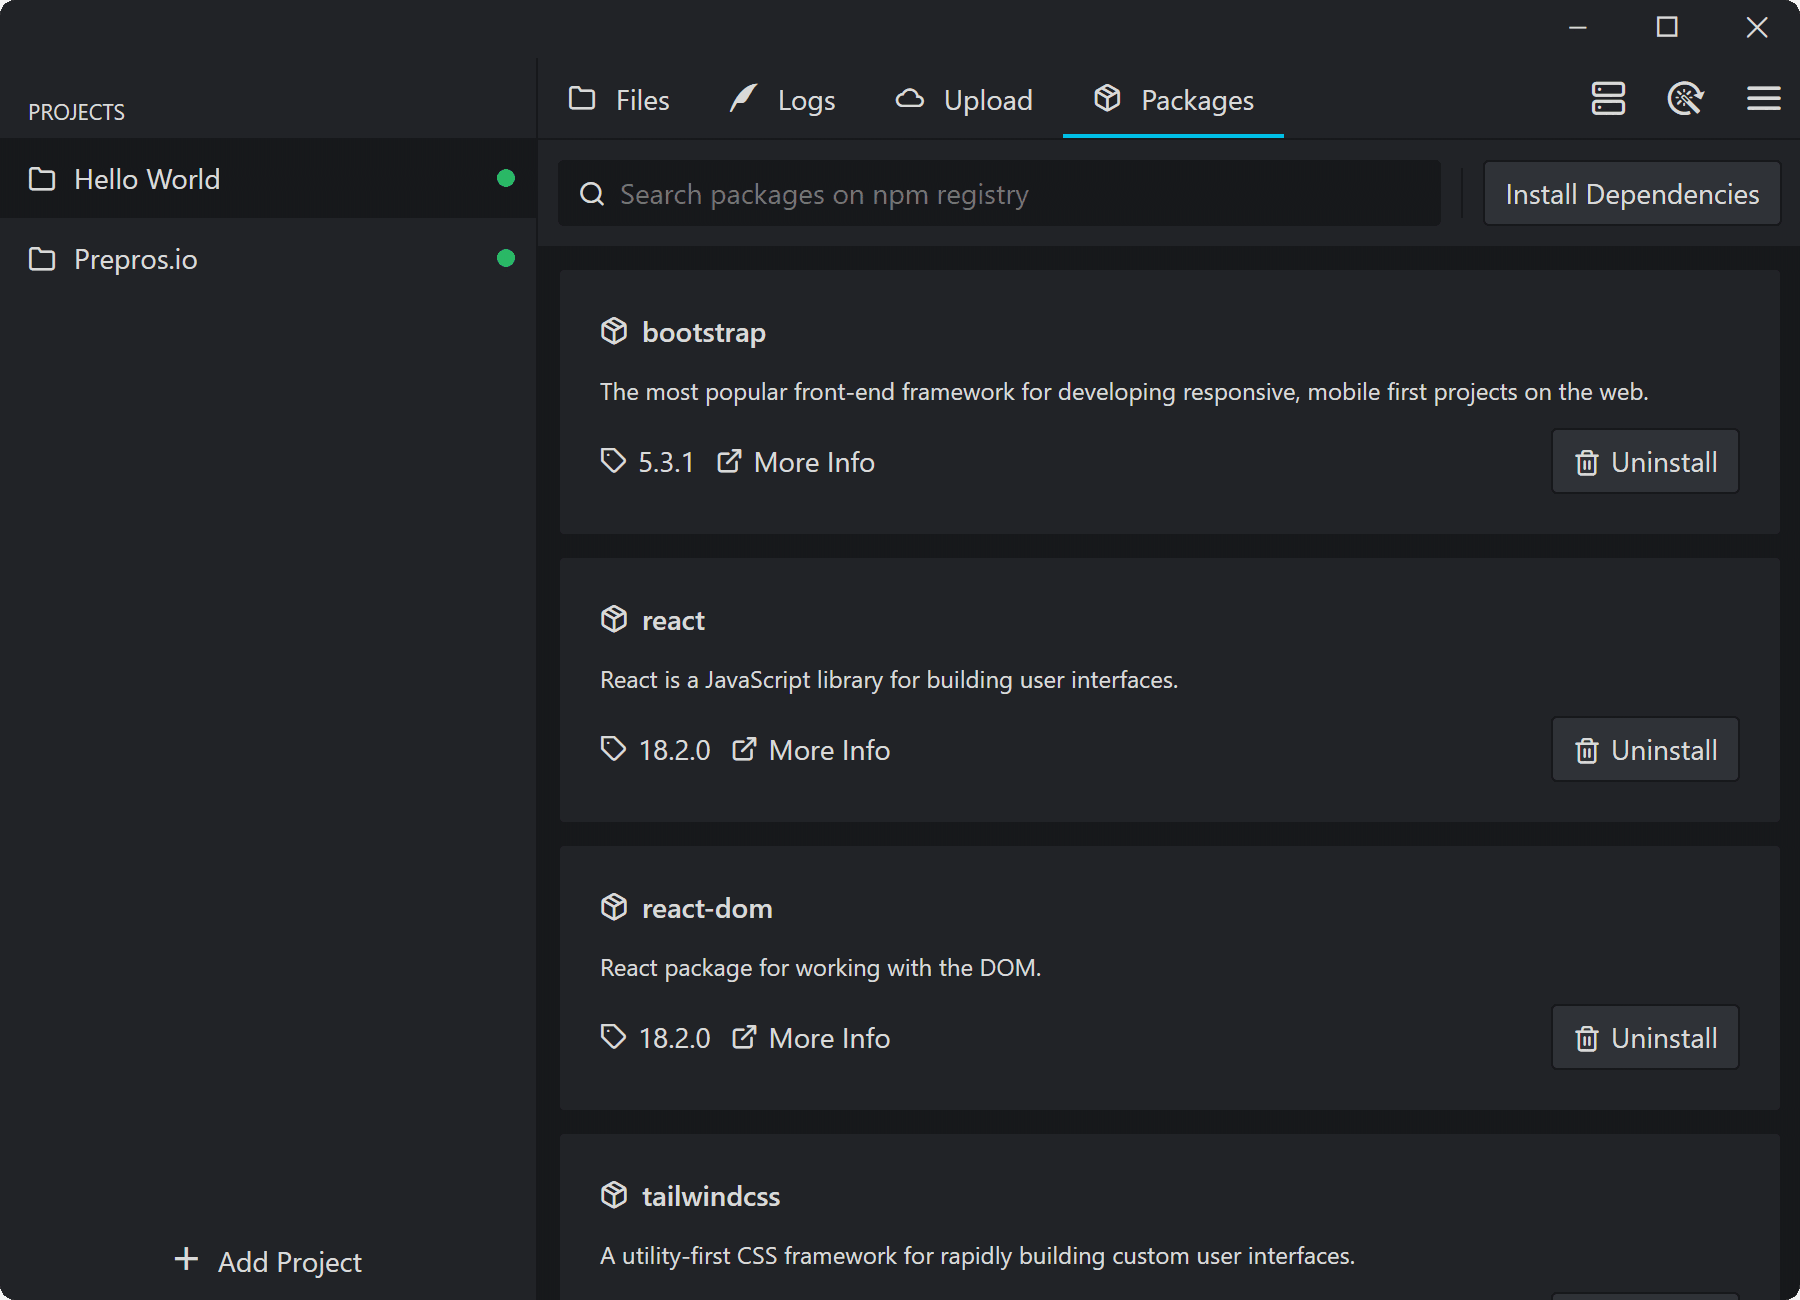The image size is (1800, 1300).
Task: Select the Prepros.io project
Action: point(136,259)
